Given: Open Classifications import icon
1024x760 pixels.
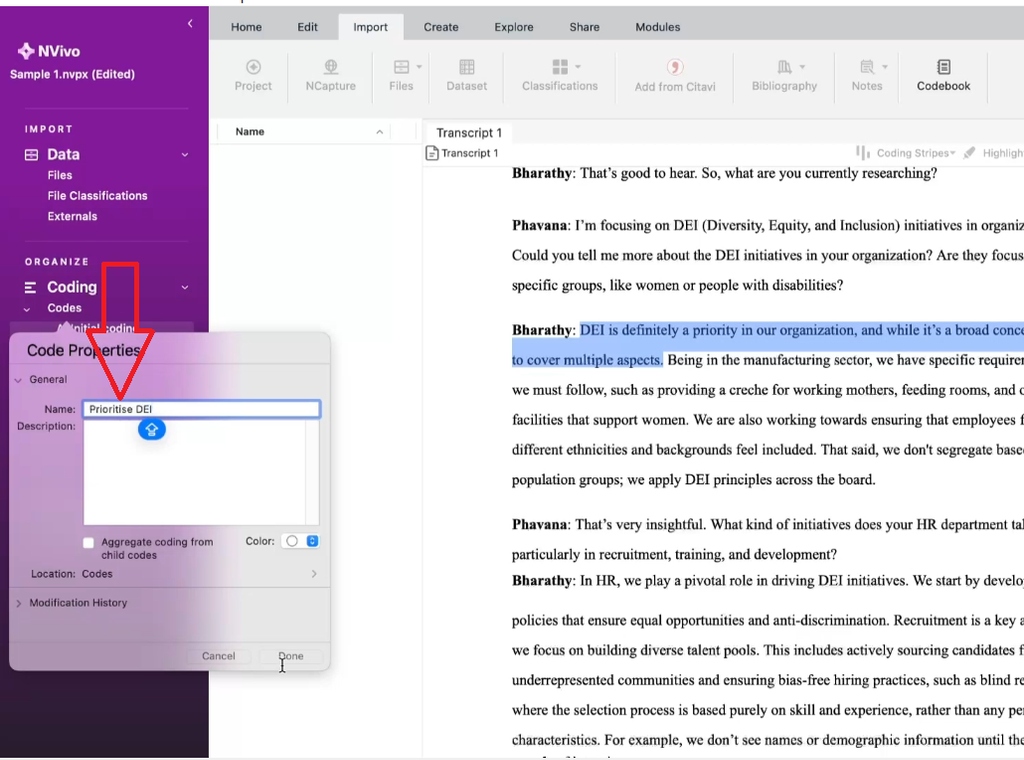Looking at the screenshot, I should [x=560, y=67].
